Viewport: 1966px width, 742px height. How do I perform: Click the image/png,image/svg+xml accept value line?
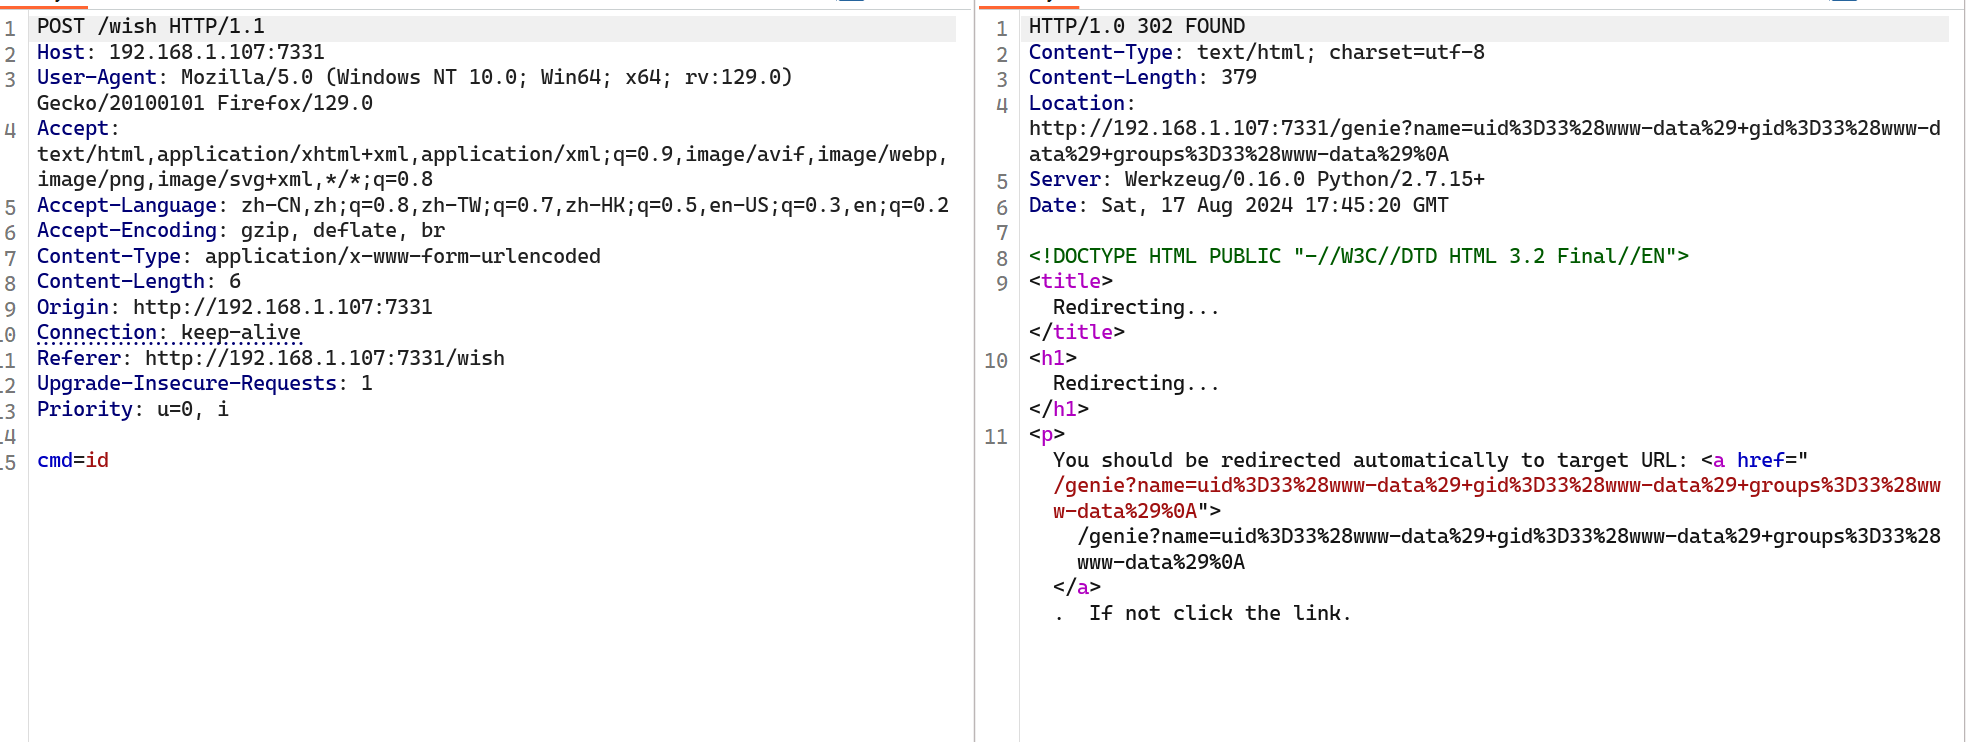pyautogui.click(x=235, y=179)
